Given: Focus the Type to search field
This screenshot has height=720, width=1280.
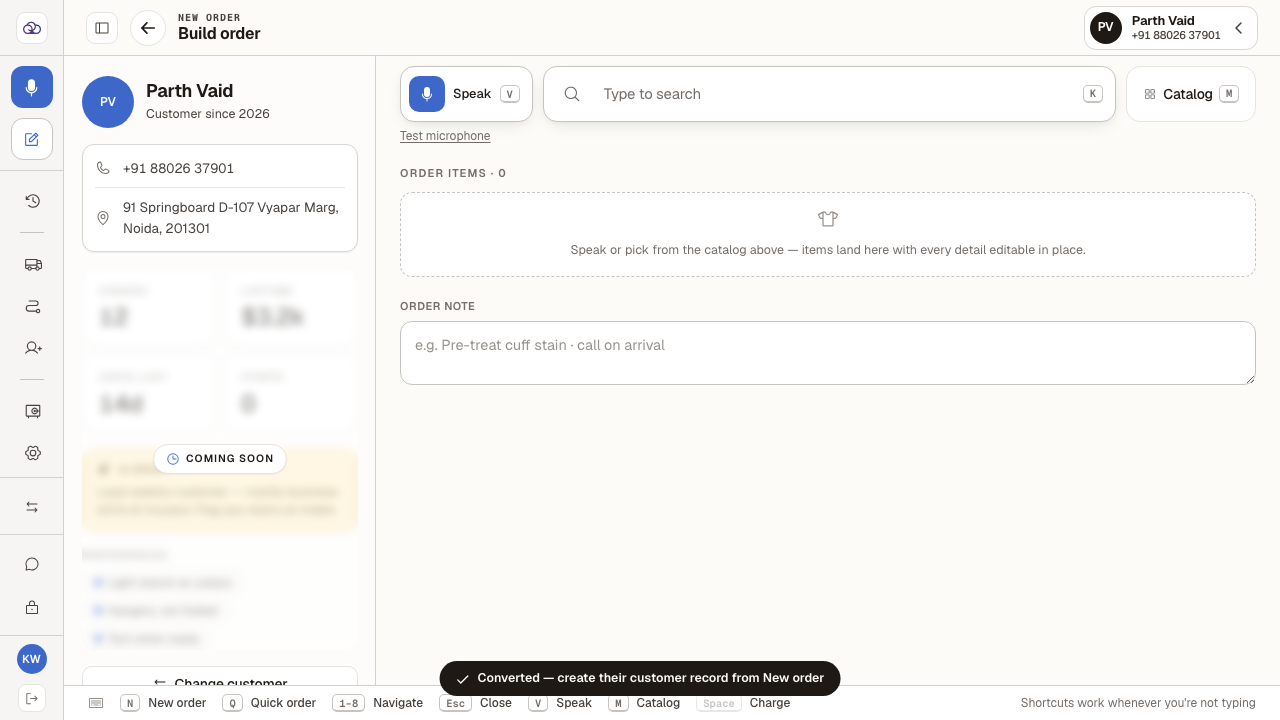Looking at the screenshot, I should click(829, 94).
